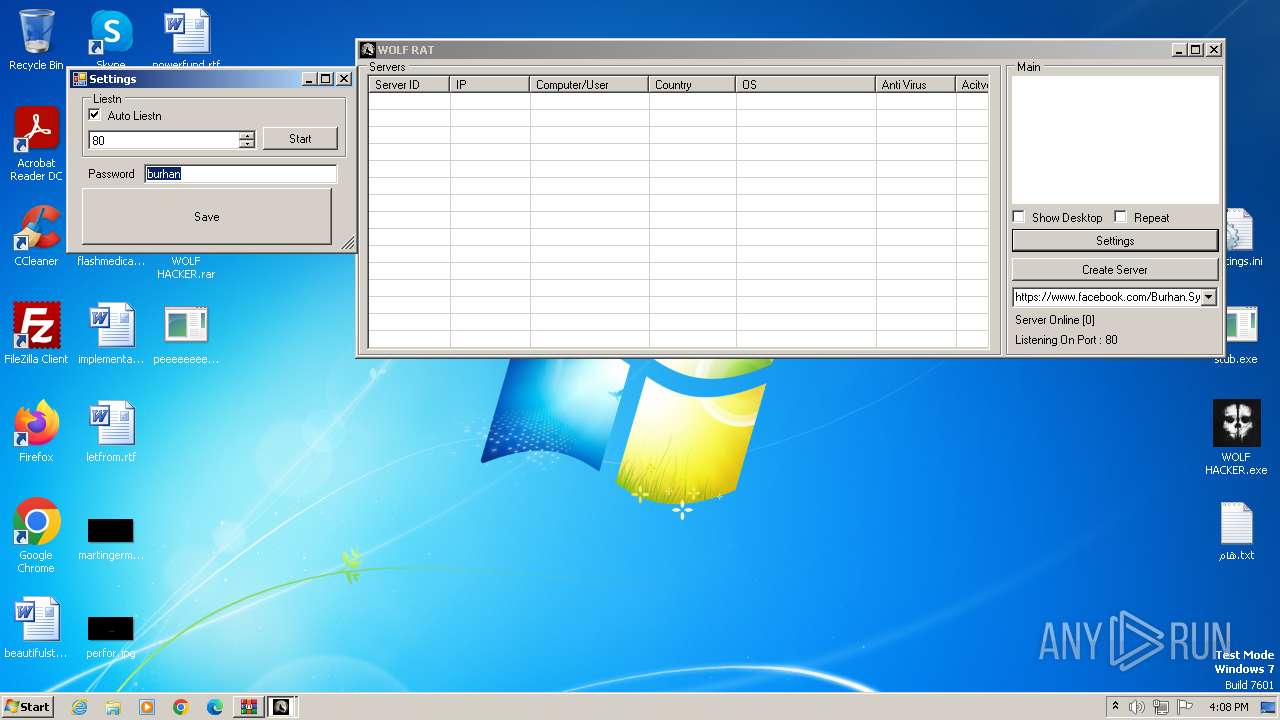Click the Main preview area in WOLF RAT

tap(1115, 140)
